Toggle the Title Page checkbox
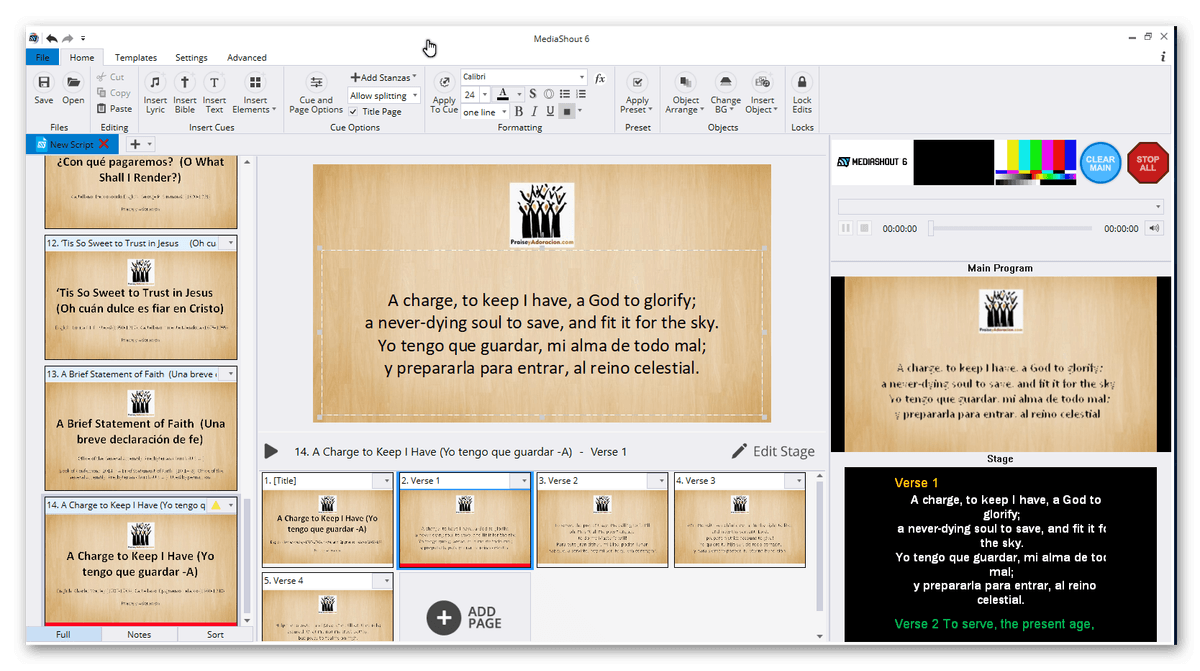Screen dimensions: 1200x671 click(x=354, y=112)
